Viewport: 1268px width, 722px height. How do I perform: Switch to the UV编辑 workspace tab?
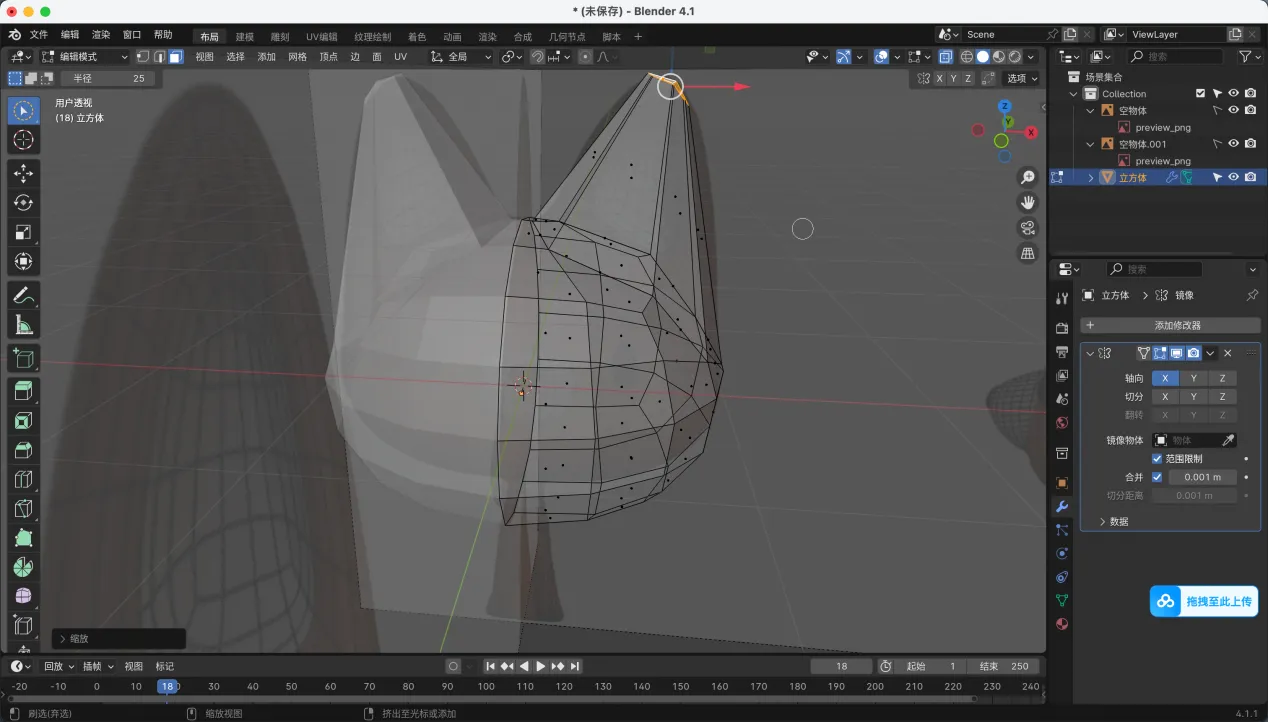pyautogui.click(x=321, y=37)
